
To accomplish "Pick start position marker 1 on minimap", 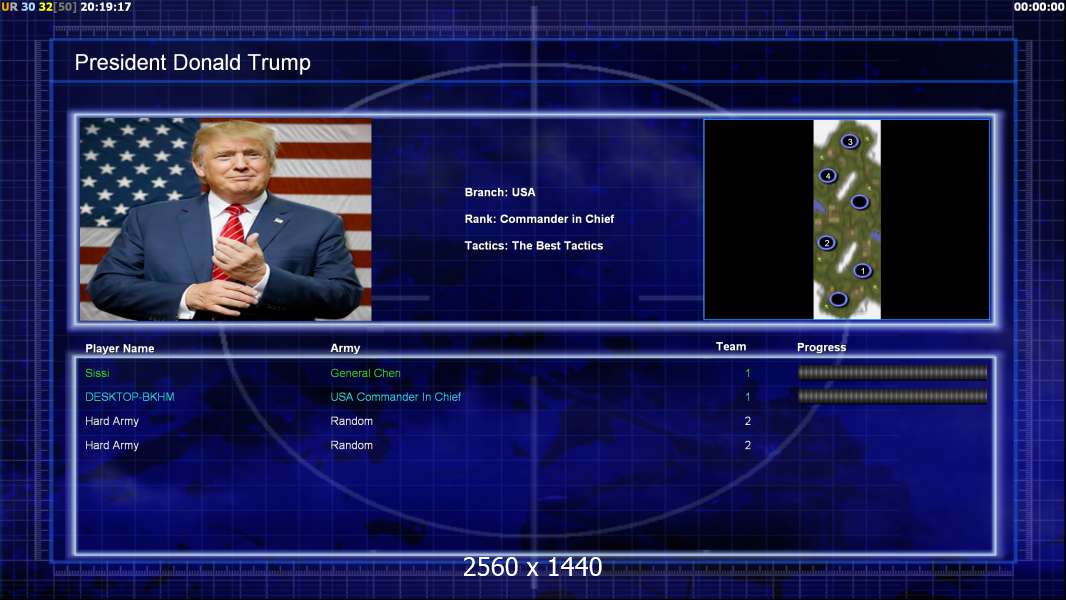I will (863, 270).
